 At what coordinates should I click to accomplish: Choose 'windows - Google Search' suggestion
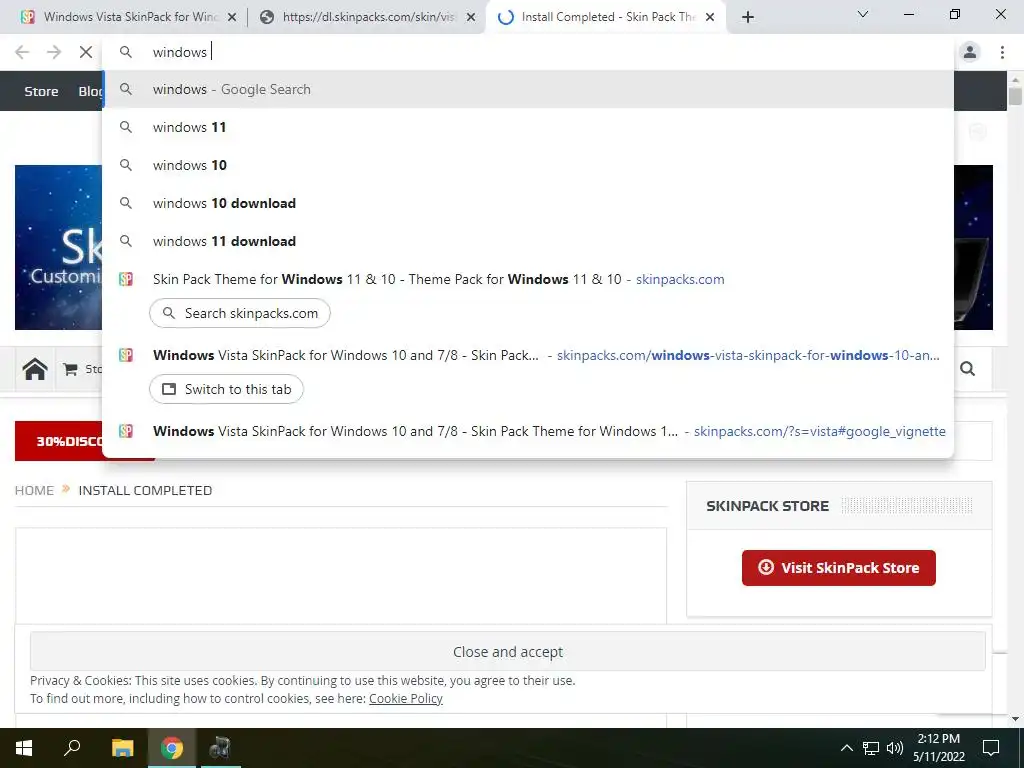tap(528, 89)
